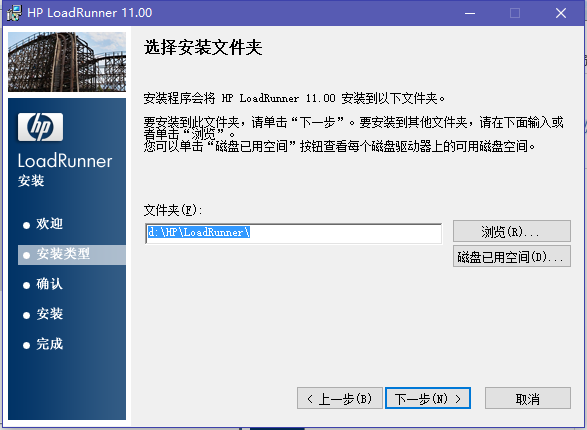Click the installer icon in the title bar
The width and height of the screenshot is (587, 430).
[x=14, y=13]
